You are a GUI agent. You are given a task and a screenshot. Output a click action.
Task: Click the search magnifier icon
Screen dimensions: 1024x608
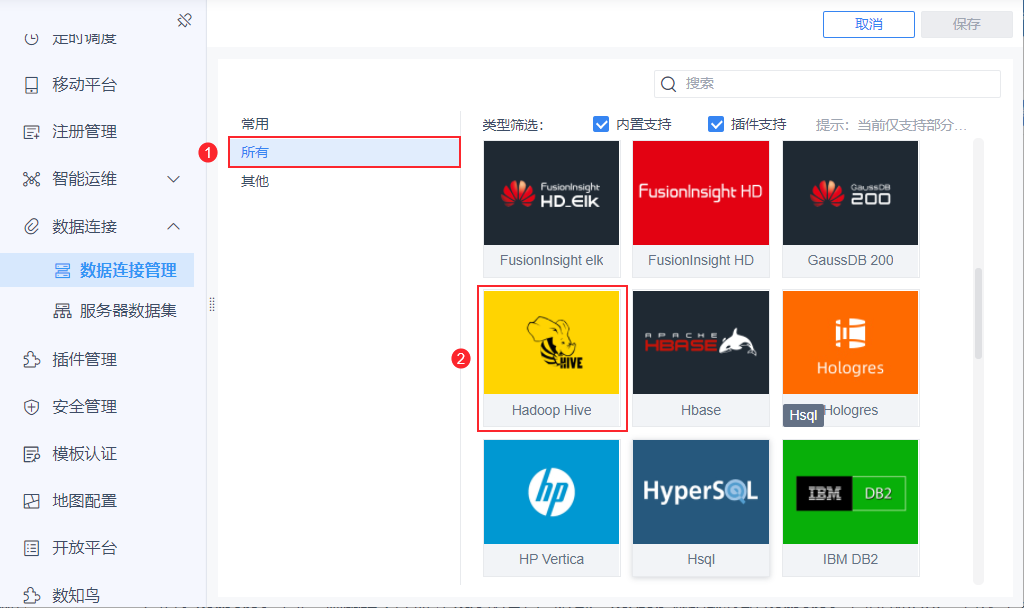pyautogui.click(x=668, y=84)
